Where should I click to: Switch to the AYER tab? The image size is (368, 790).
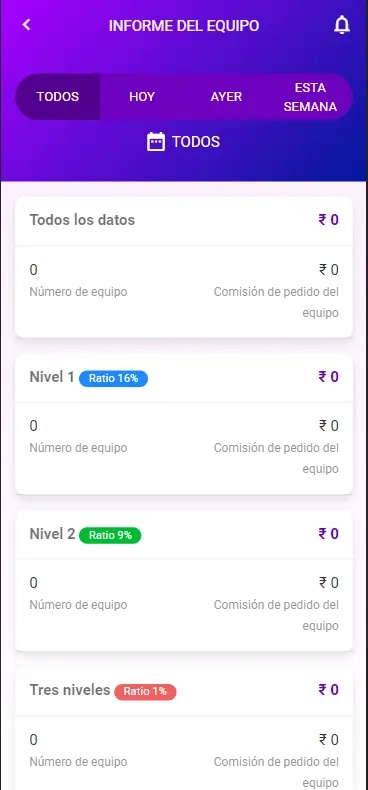click(226, 97)
